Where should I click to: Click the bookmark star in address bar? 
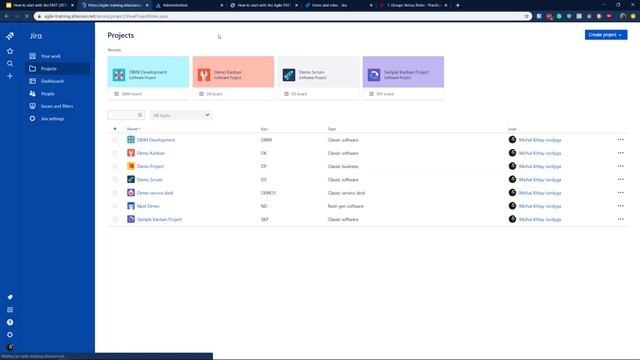click(x=526, y=16)
